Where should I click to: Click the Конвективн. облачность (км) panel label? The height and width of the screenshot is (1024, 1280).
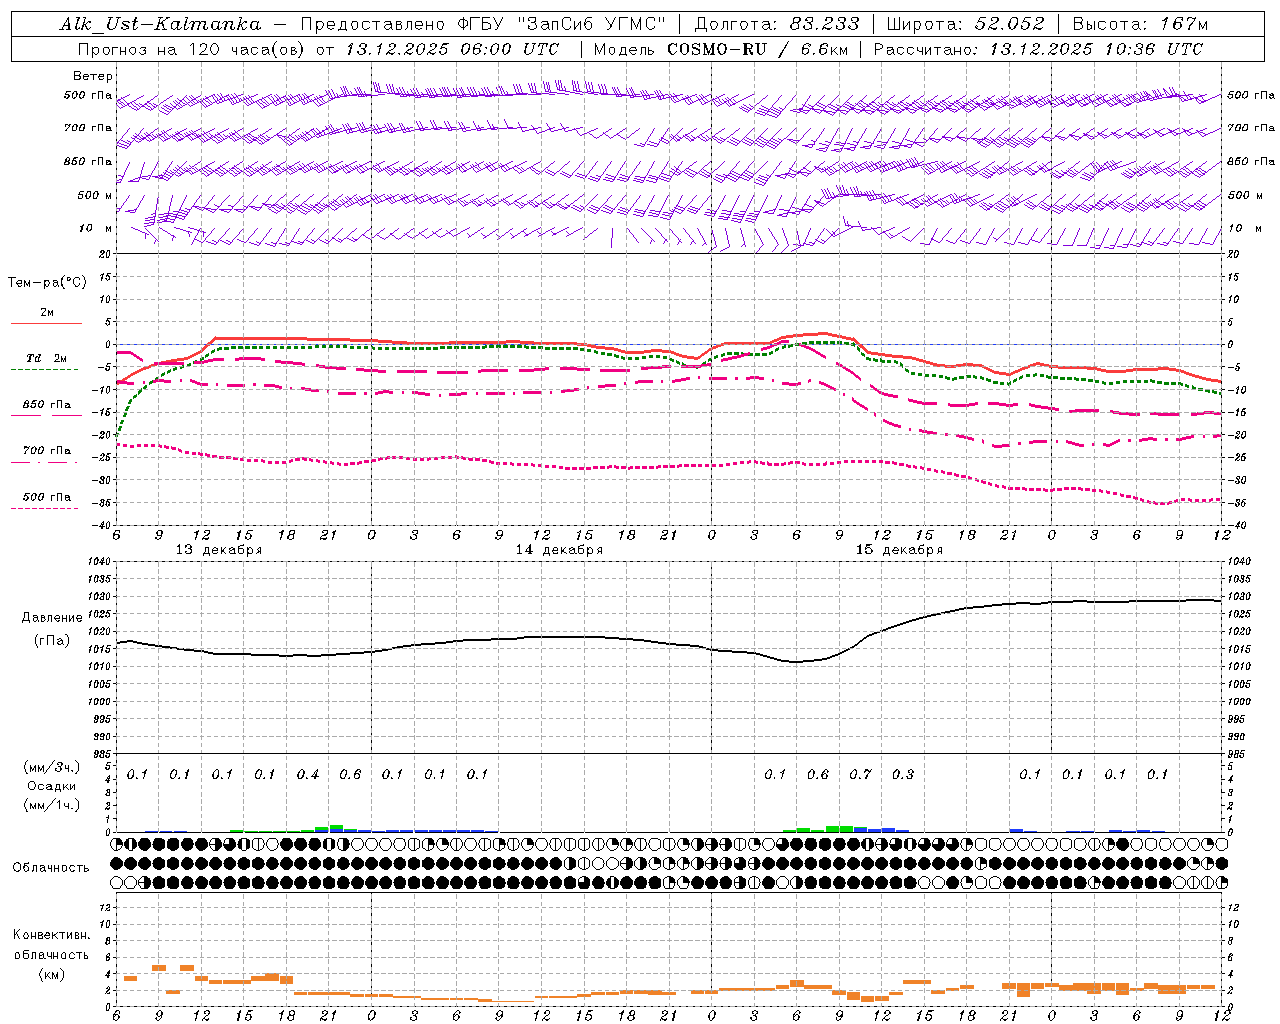tap(51, 954)
